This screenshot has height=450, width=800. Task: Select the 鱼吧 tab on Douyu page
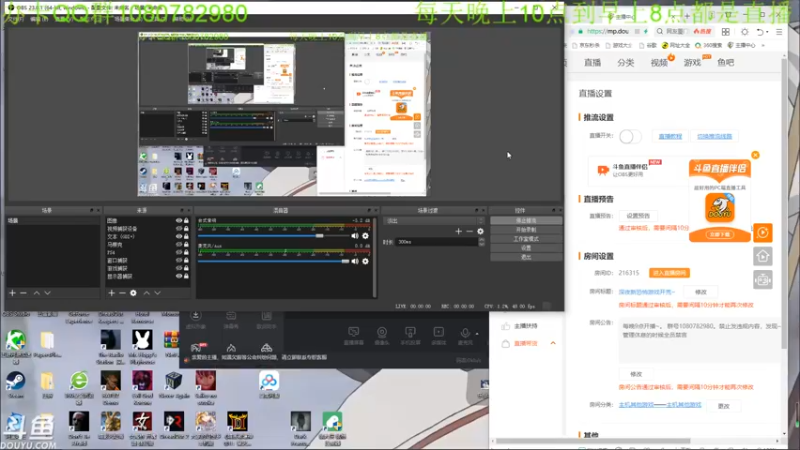[725, 63]
